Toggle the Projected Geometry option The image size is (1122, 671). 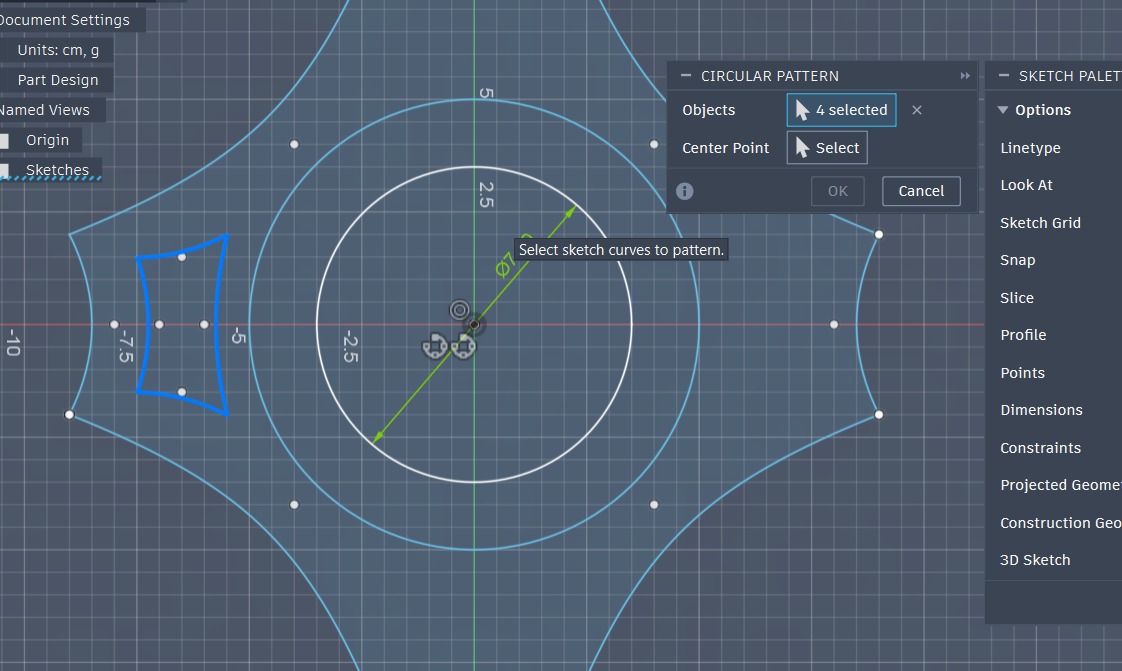(1060, 486)
